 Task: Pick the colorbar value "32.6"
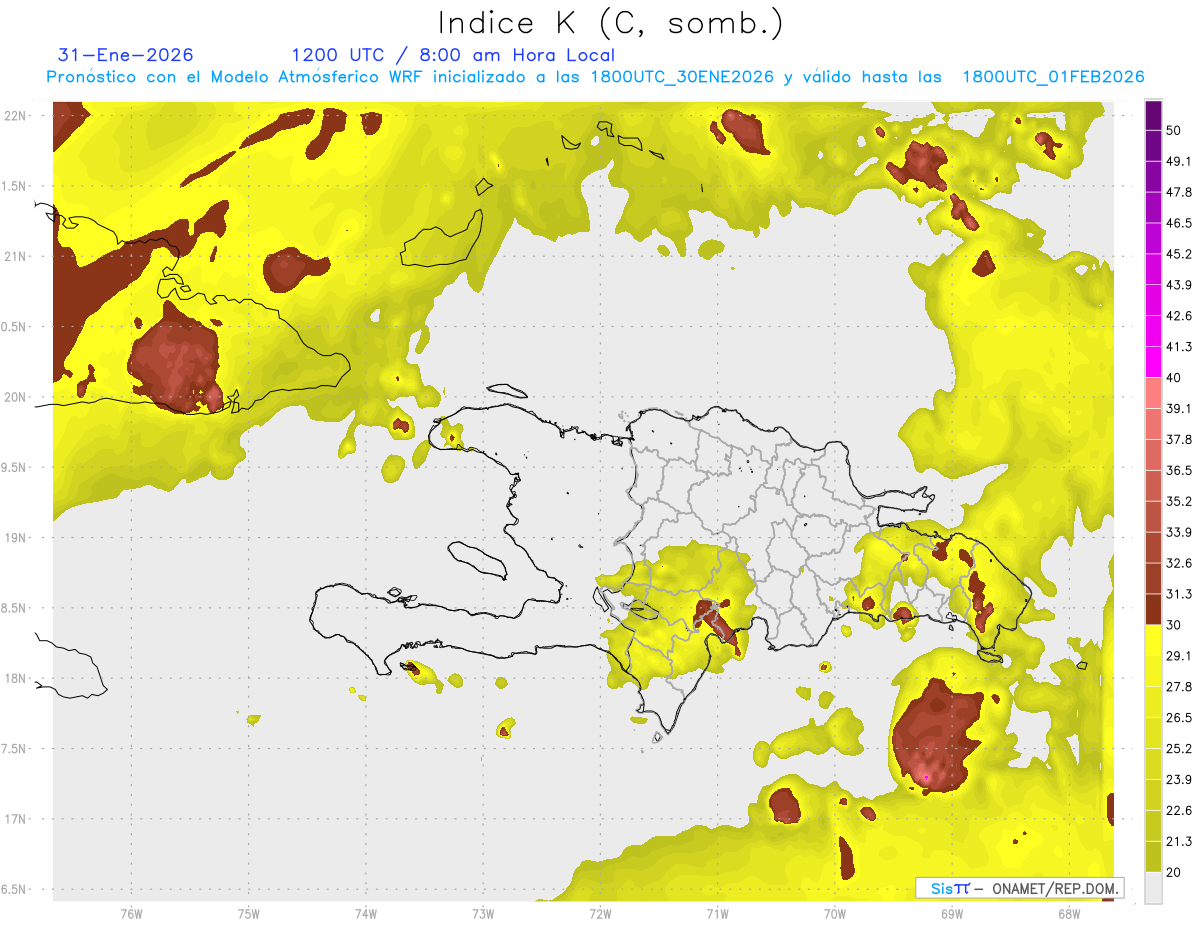1179,563
